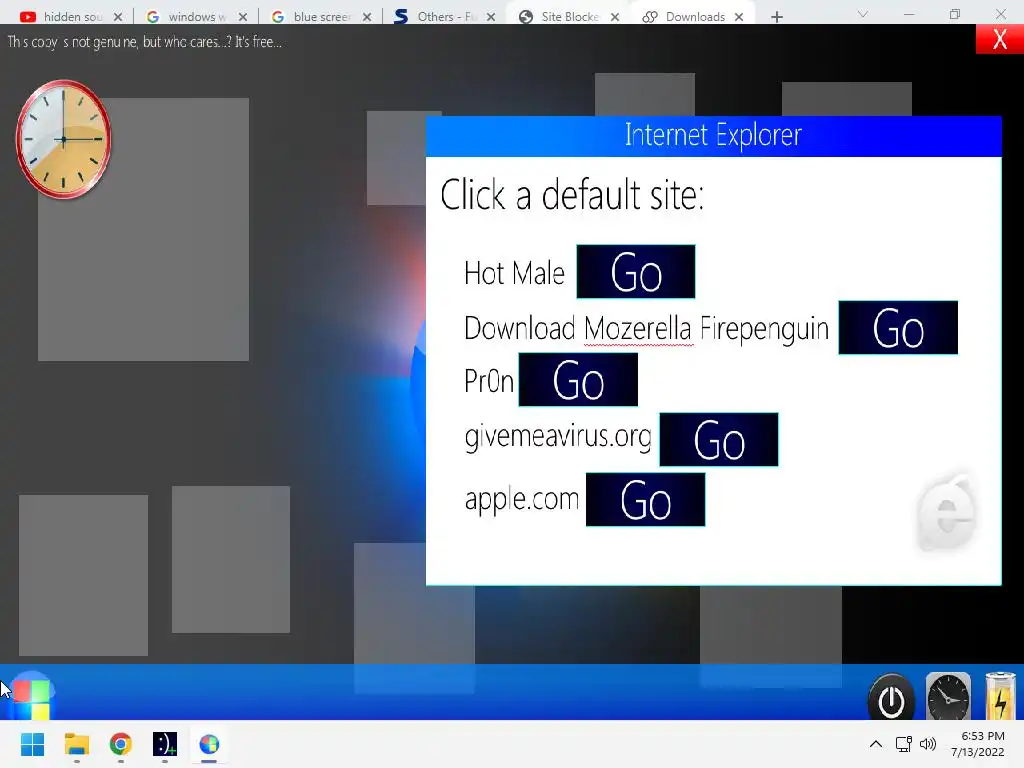1024x768 pixels.
Task: Click the Internet Explorer title bar
Action: pyautogui.click(x=713, y=136)
